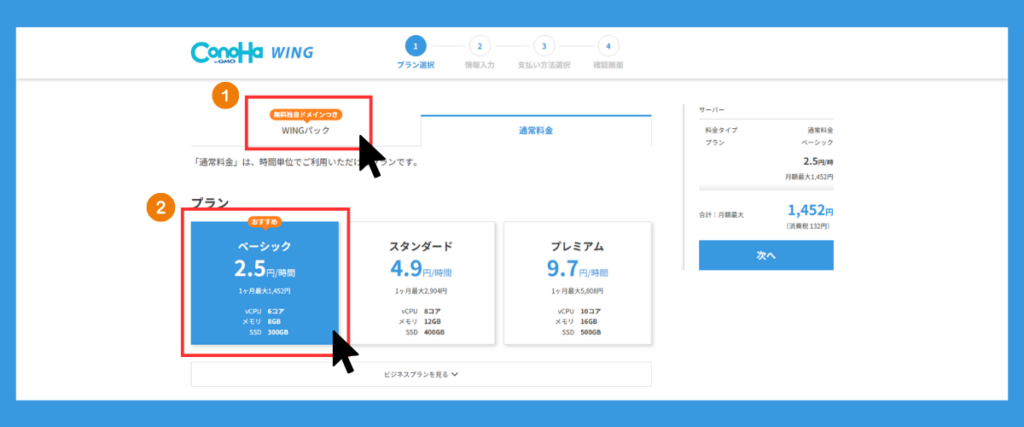Switch to the WINGパック tab

click(306, 131)
